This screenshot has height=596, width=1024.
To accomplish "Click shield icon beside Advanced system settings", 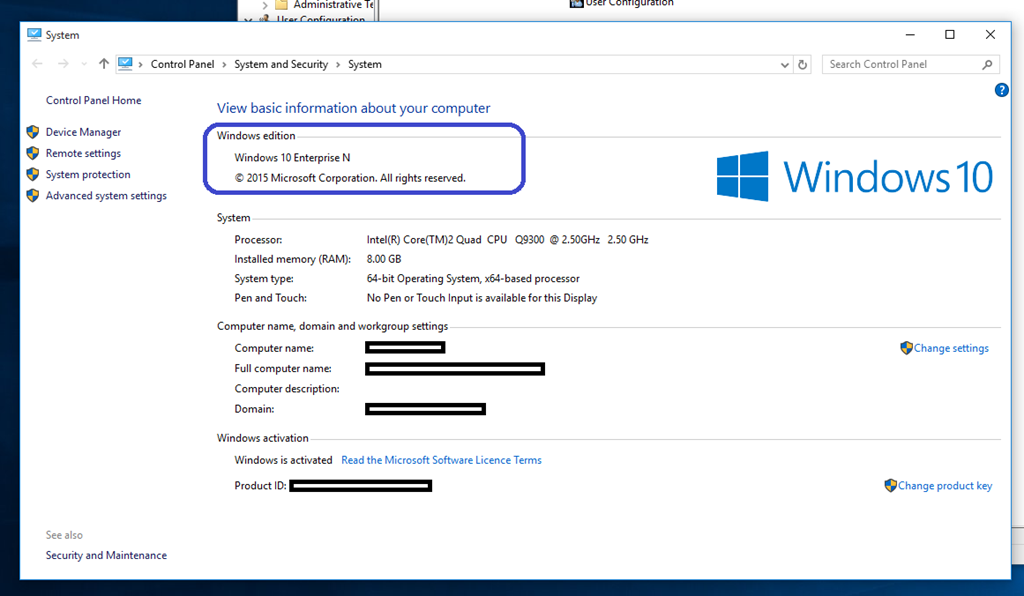I will [x=33, y=196].
